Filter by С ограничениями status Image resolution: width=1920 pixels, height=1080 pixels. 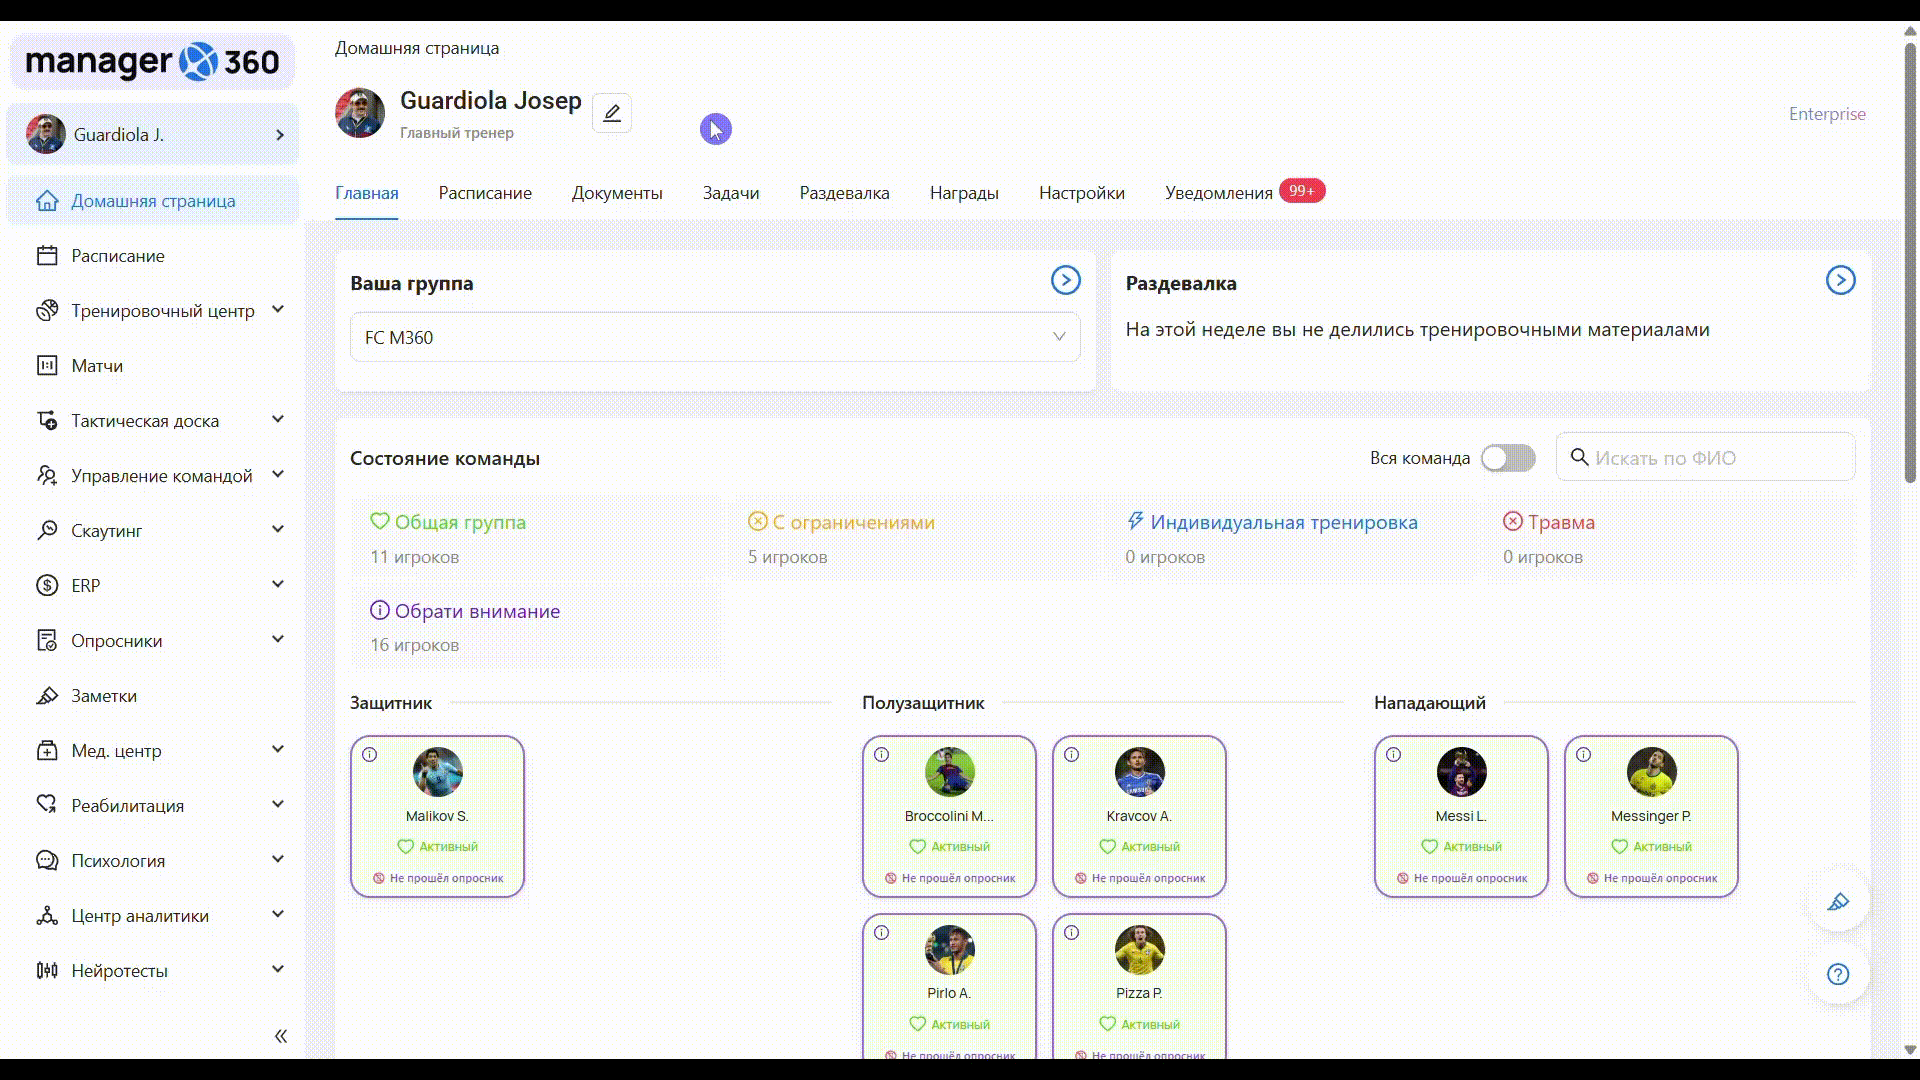(x=852, y=522)
